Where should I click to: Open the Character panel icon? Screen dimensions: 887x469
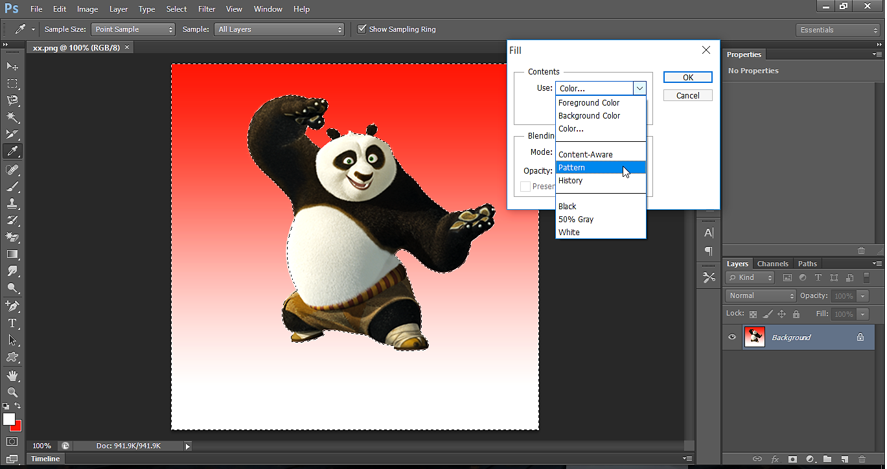pos(709,233)
